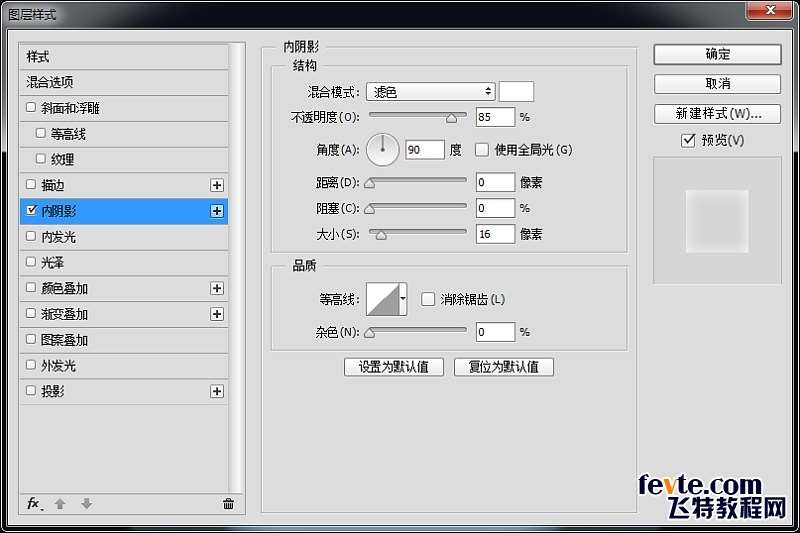Click the trash delete effect icon
This screenshot has width=800, height=533.
(228, 504)
